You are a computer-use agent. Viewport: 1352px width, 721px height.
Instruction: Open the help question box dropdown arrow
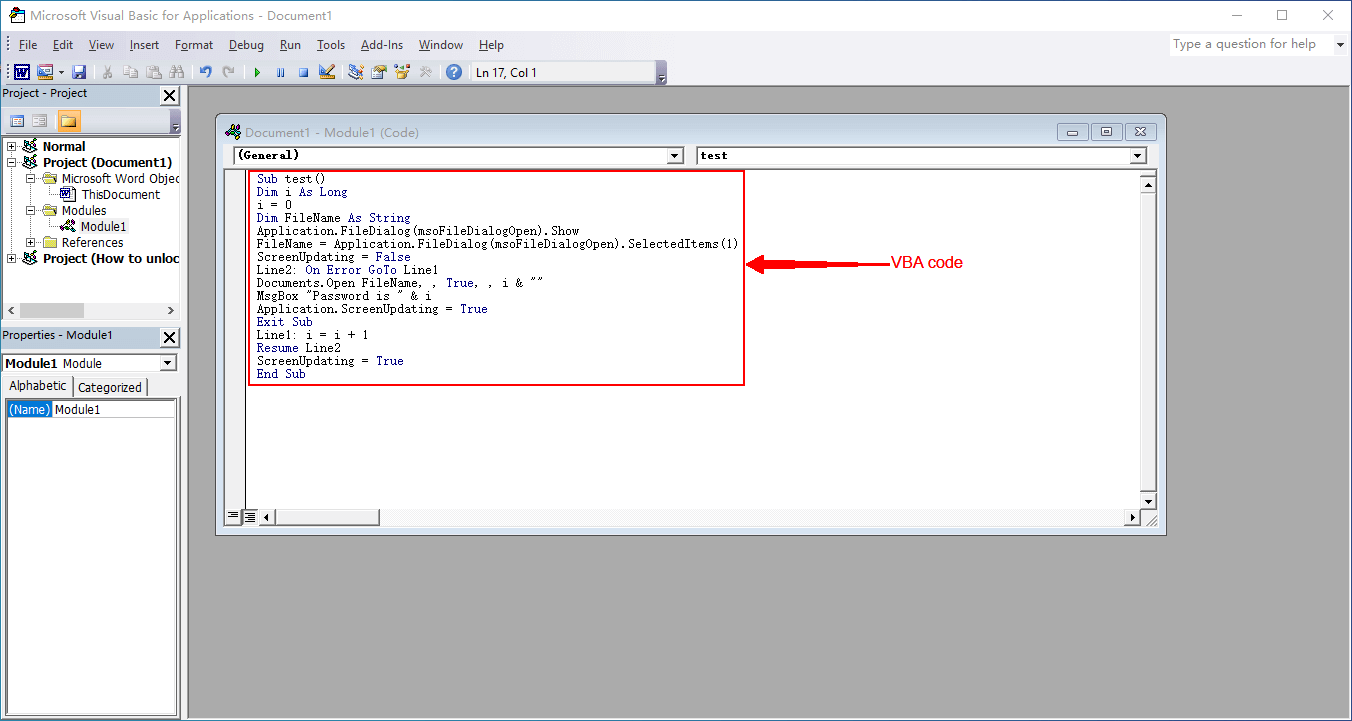1339,44
